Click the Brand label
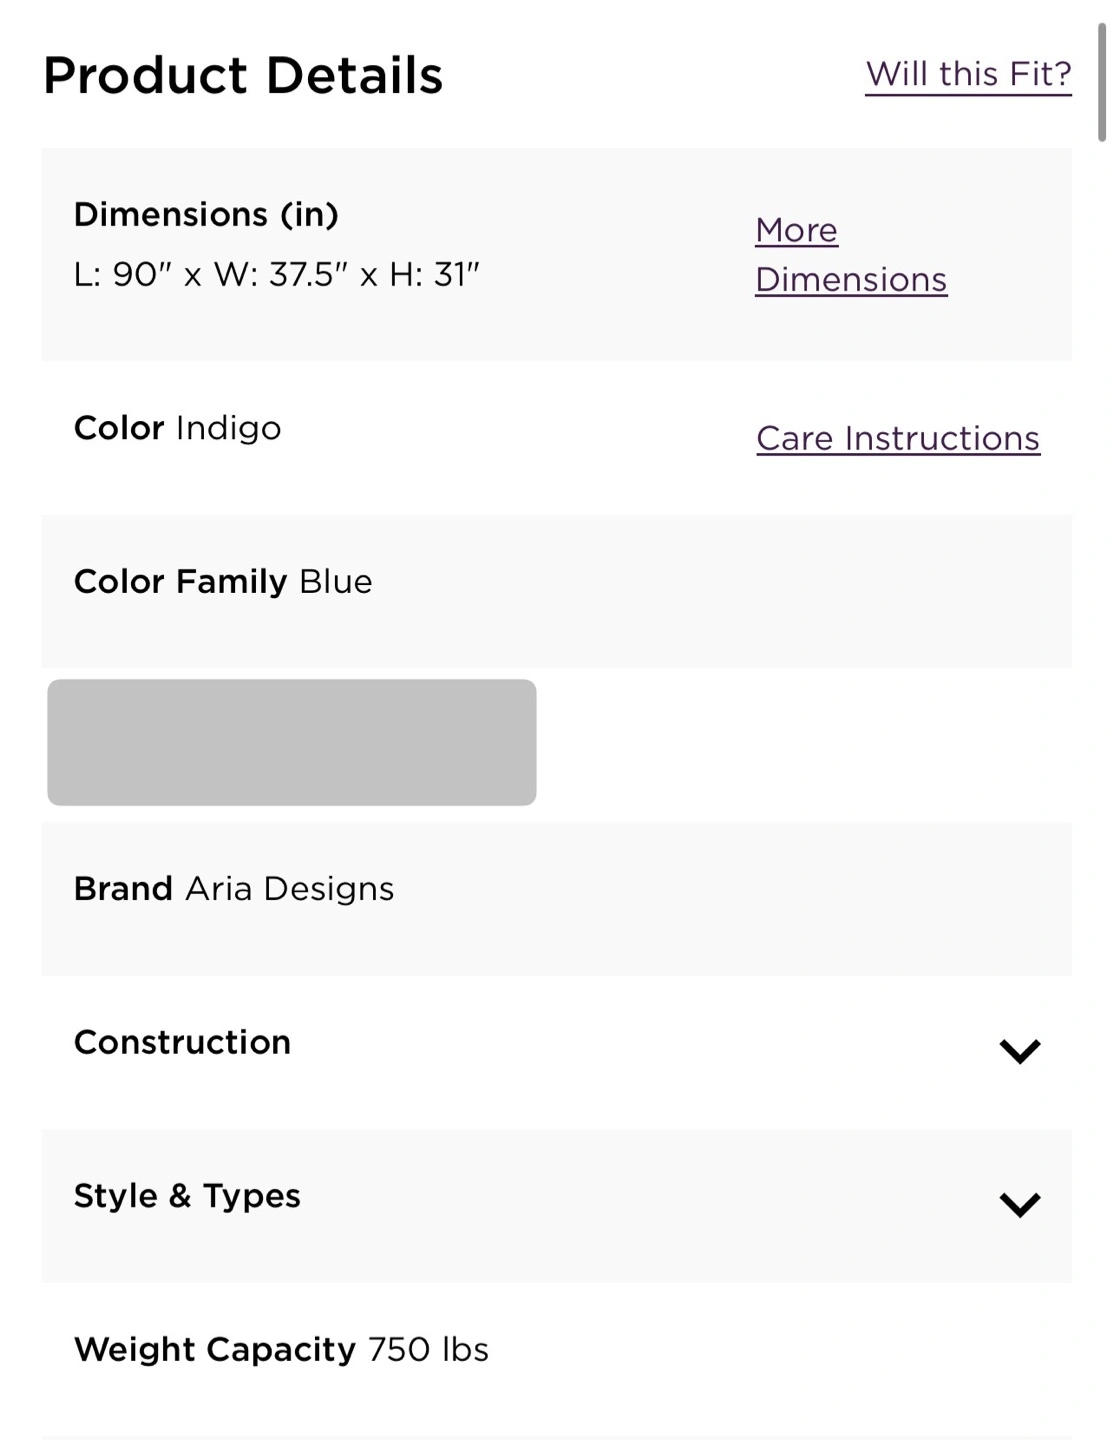1114x1440 pixels. (123, 888)
